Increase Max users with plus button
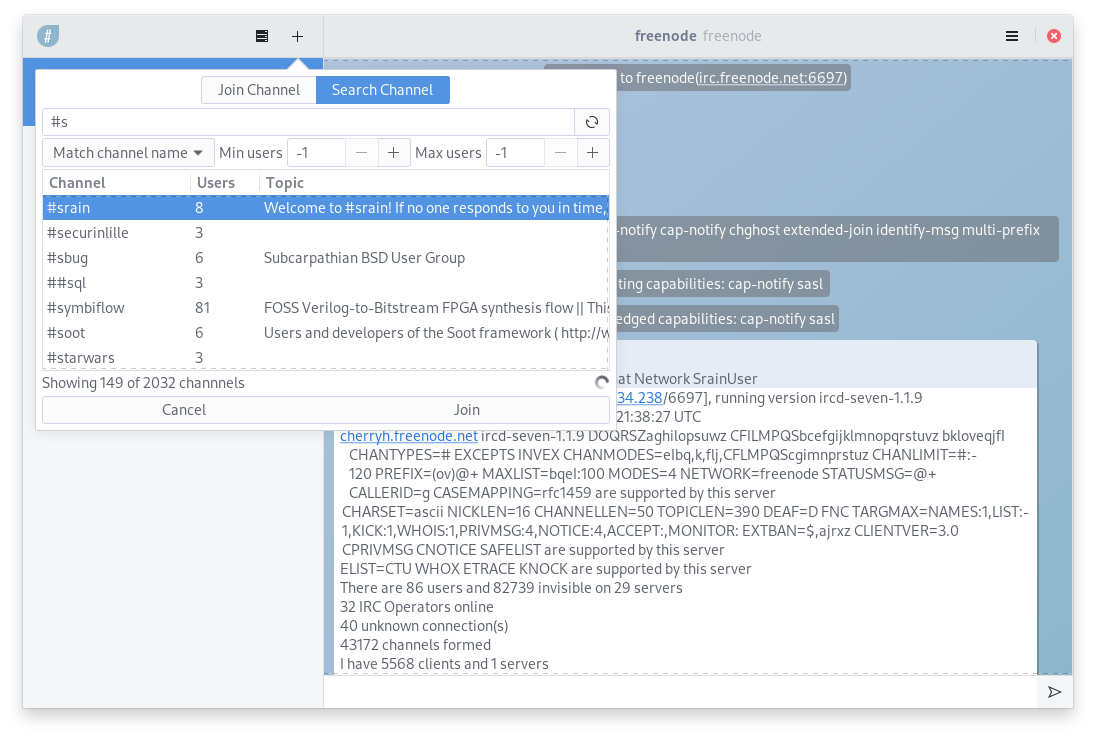 pos(592,153)
